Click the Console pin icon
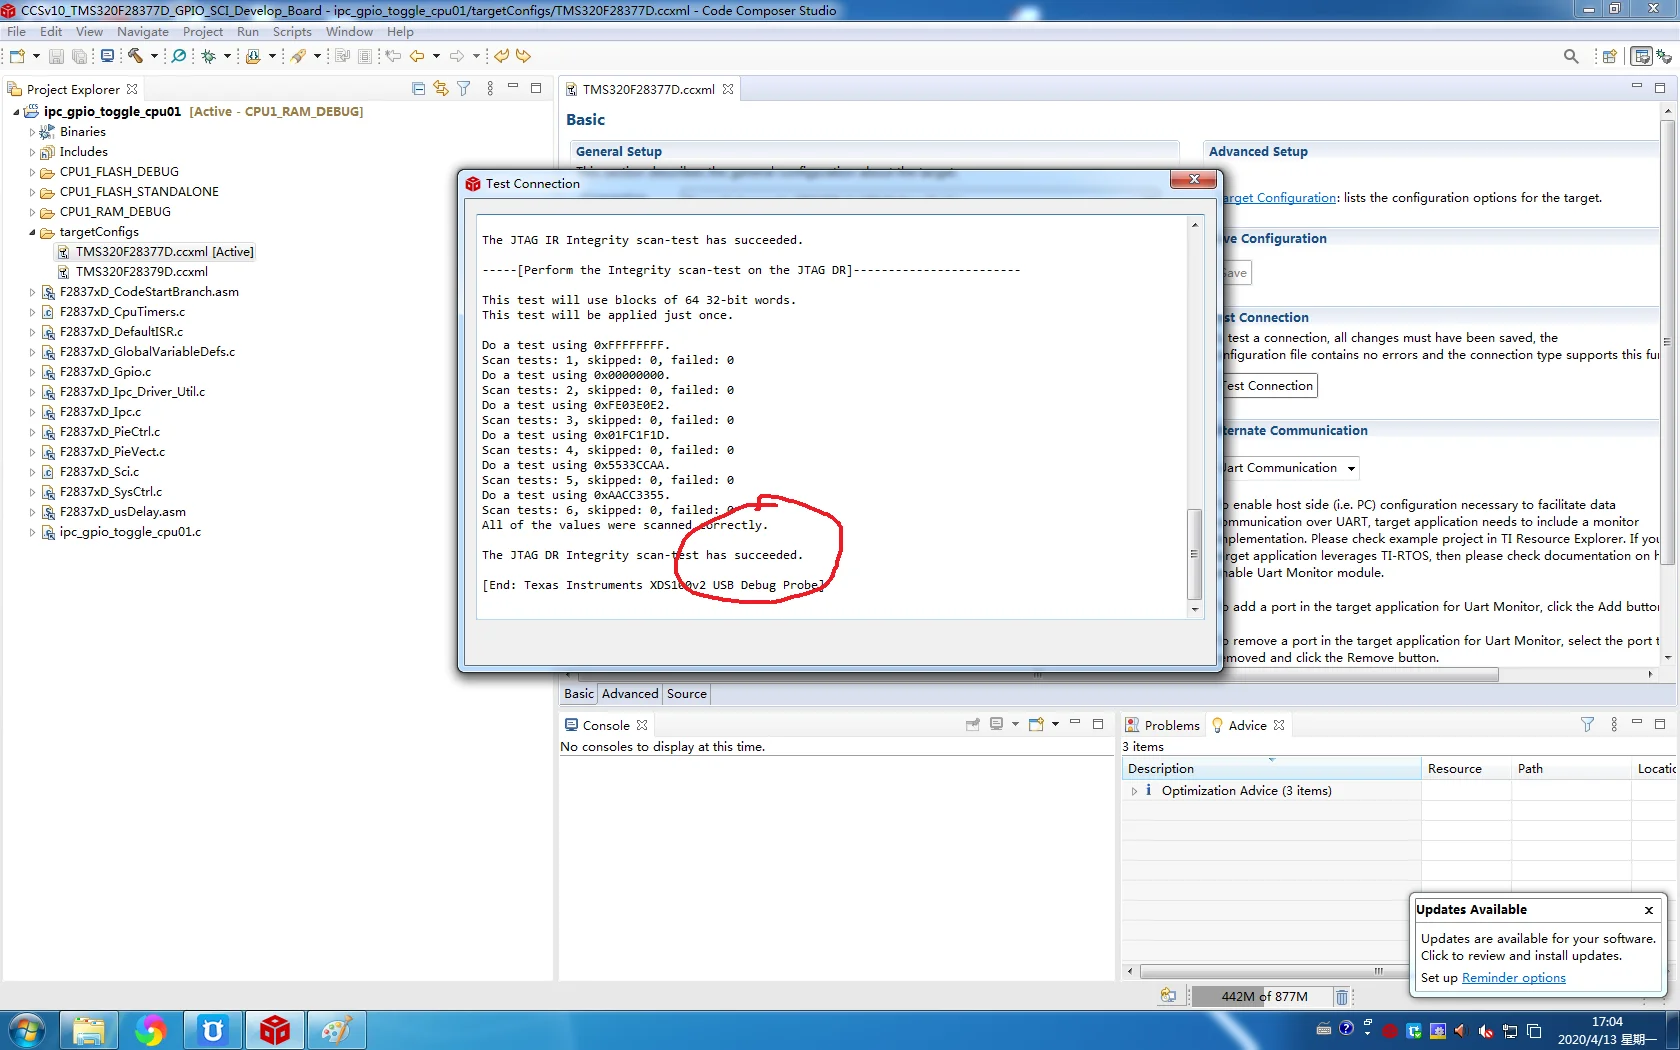 pyautogui.click(x=973, y=725)
